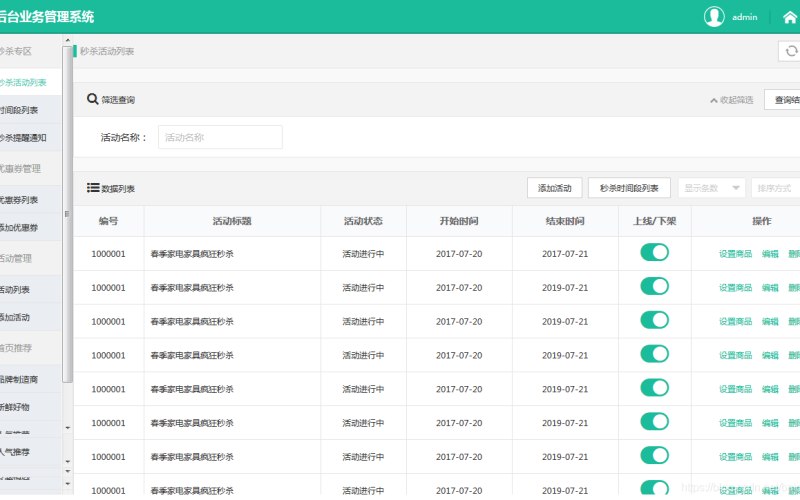
Task: Click the 秒杀时间段列表 button
Action: pyautogui.click(x=629, y=188)
